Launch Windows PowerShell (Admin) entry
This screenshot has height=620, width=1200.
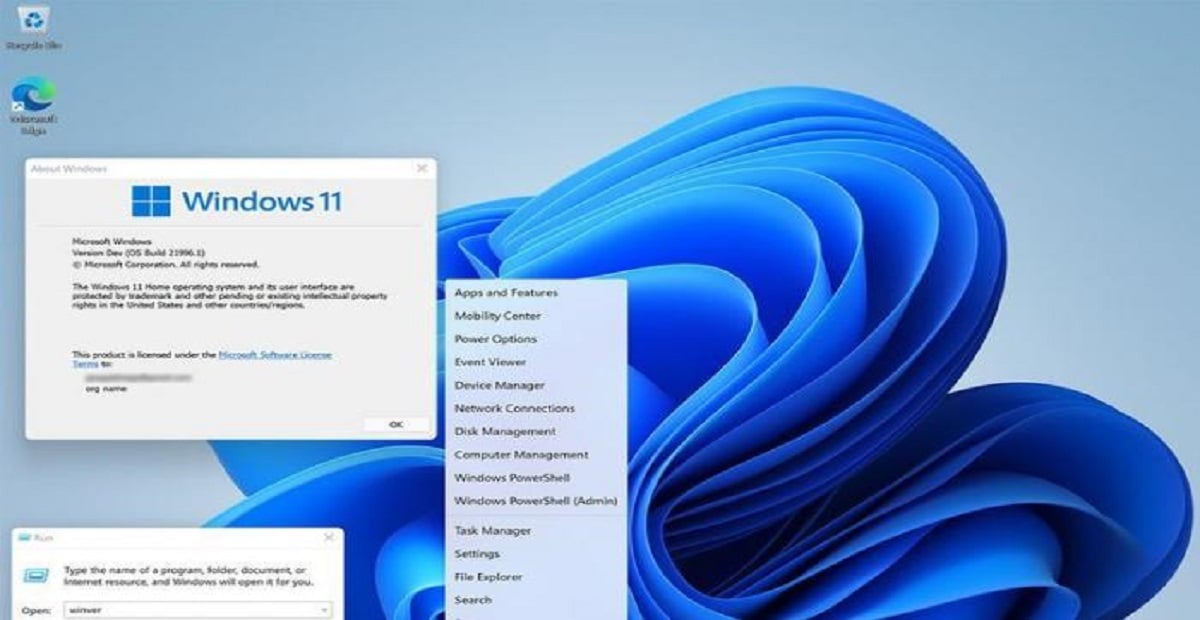(x=536, y=500)
